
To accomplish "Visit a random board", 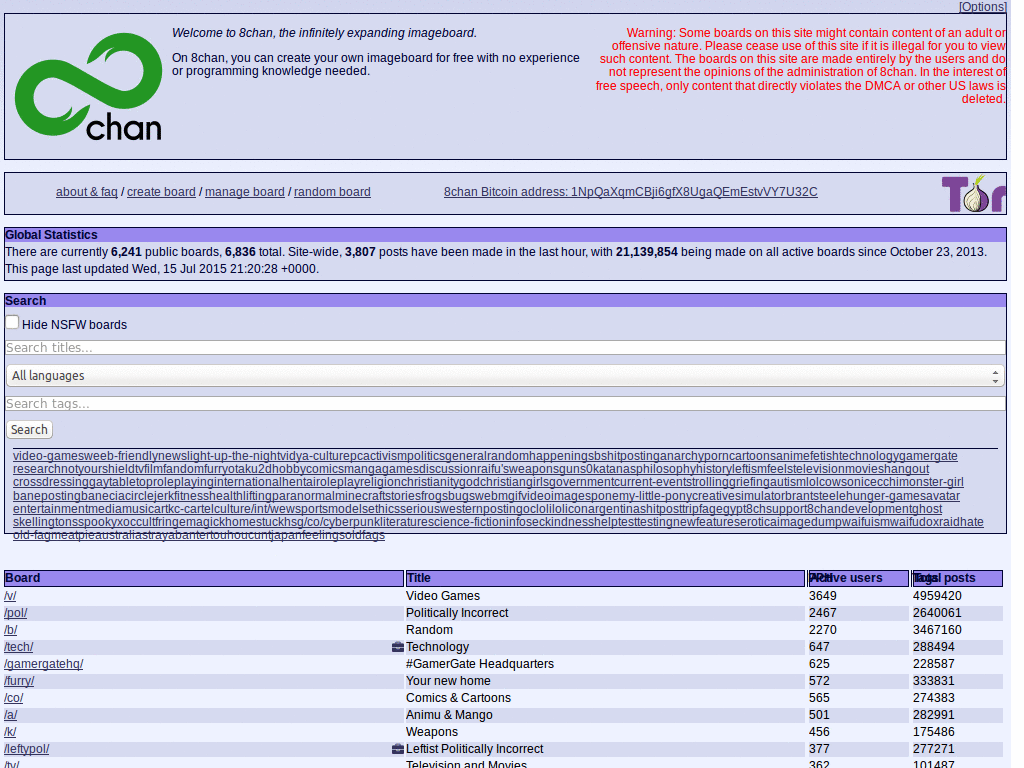I will [x=332, y=192].
